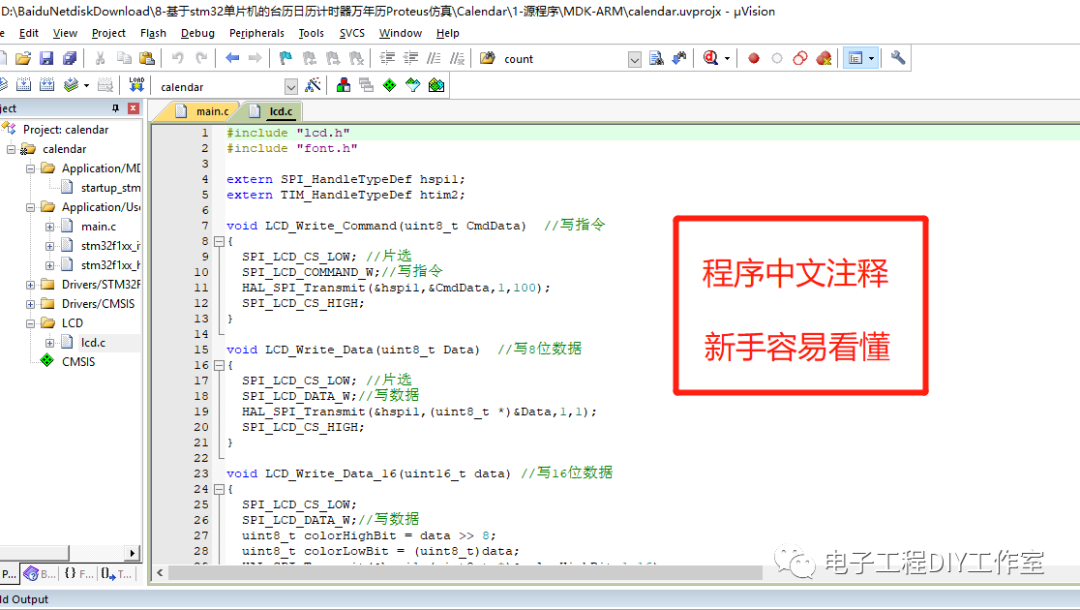Screen dimensions: 1080x610
Task: Select lcd.c in the project tree
Action: (x=93, y=342)
